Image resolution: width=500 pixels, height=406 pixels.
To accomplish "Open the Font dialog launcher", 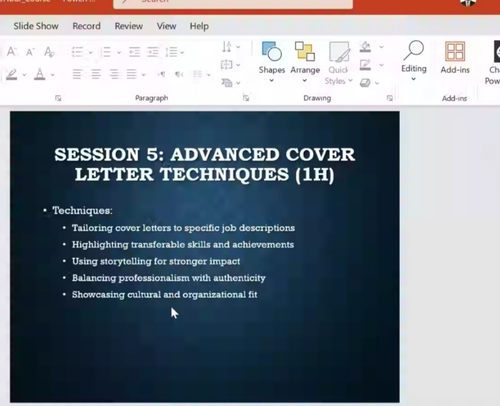I will pos(58,98).
